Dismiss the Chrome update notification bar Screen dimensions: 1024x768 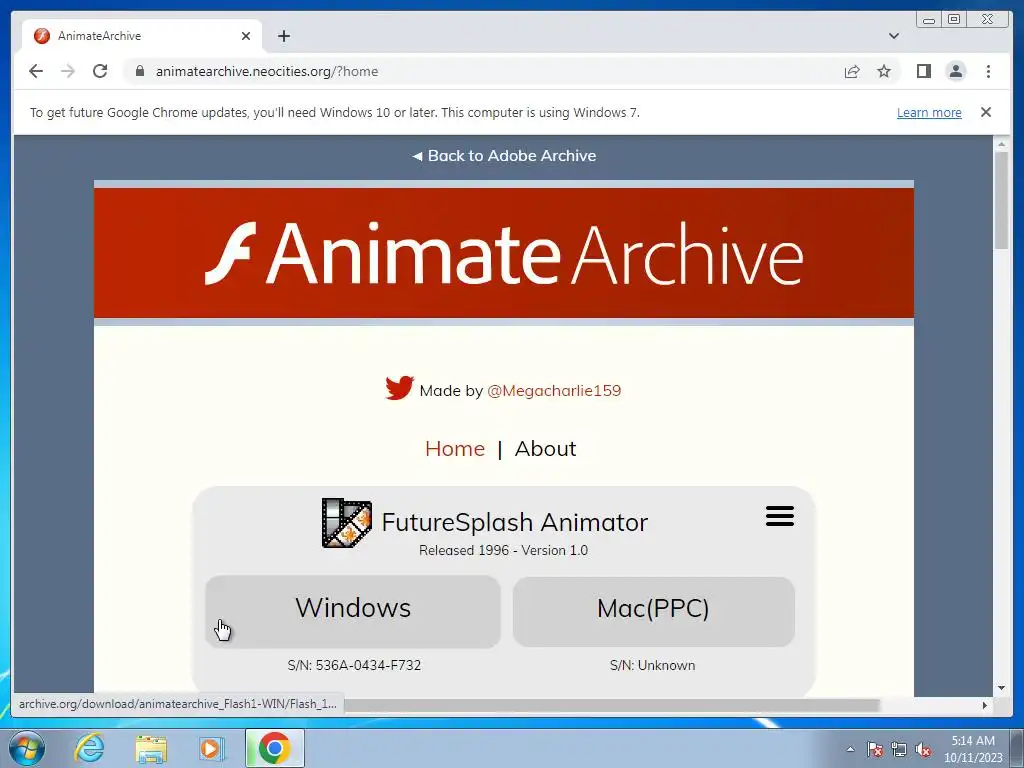[x=986, y=112]
